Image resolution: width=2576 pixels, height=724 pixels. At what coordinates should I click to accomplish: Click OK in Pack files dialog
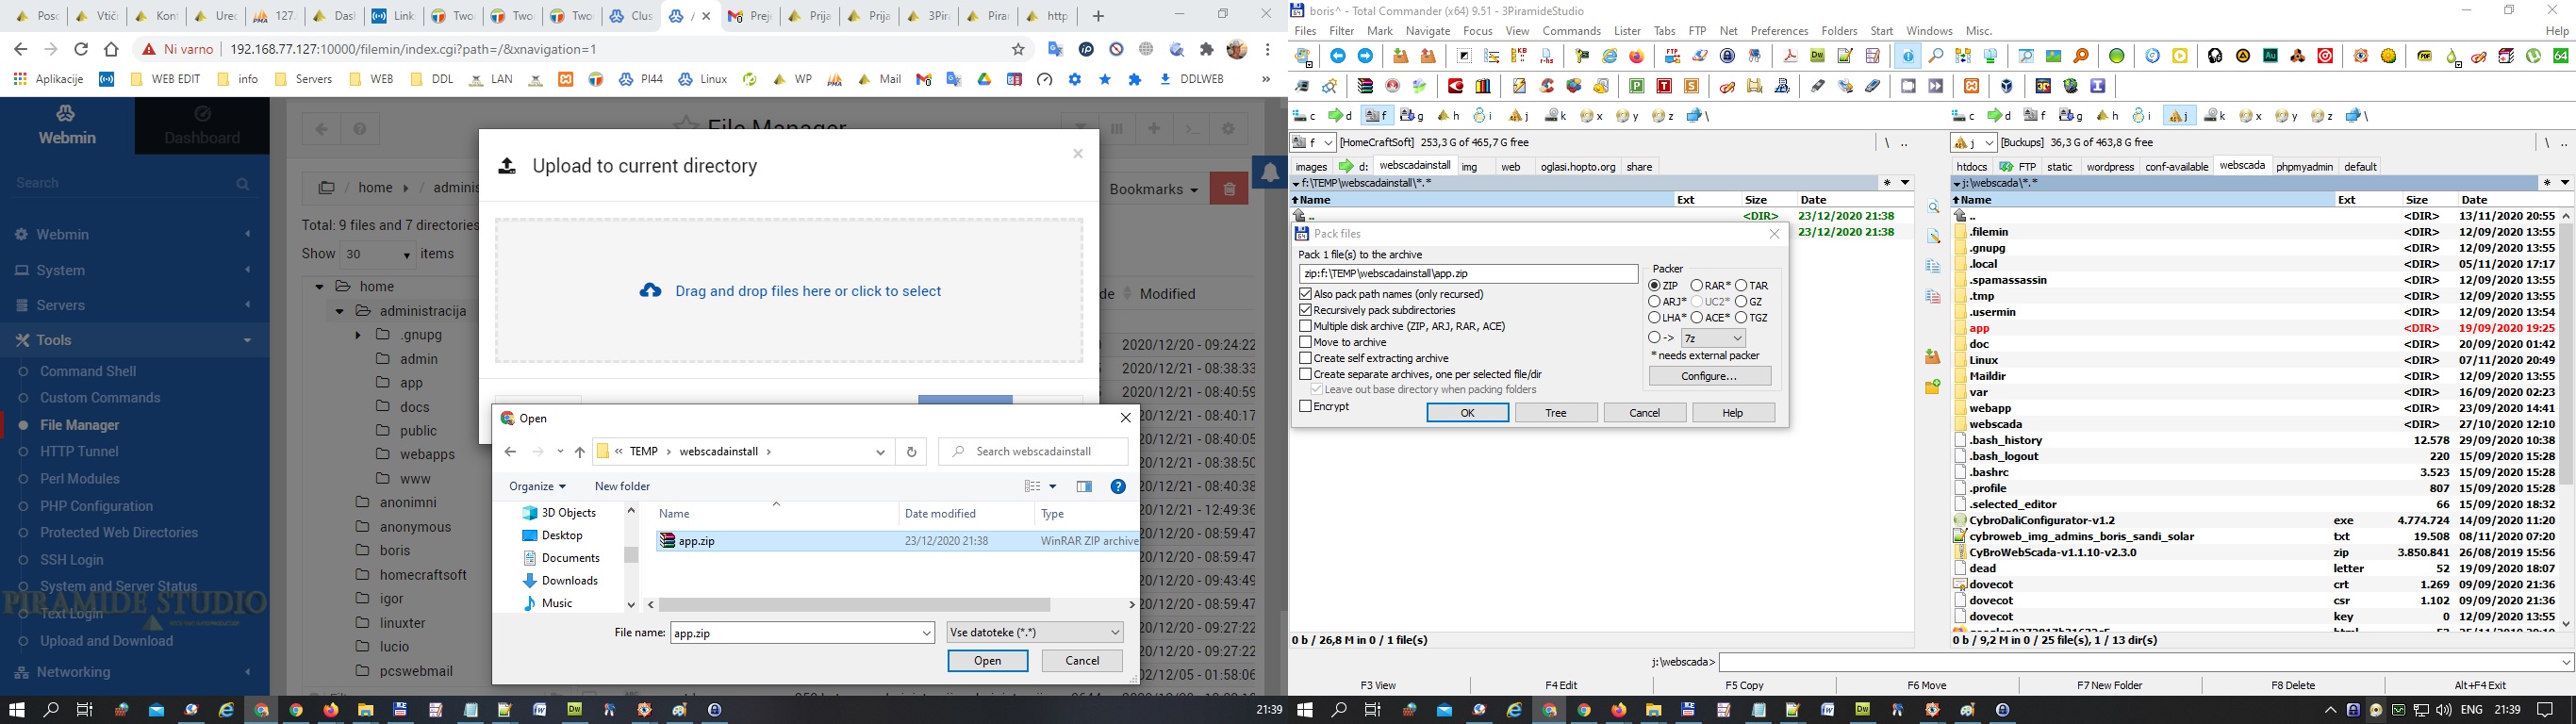point(1467,413)
